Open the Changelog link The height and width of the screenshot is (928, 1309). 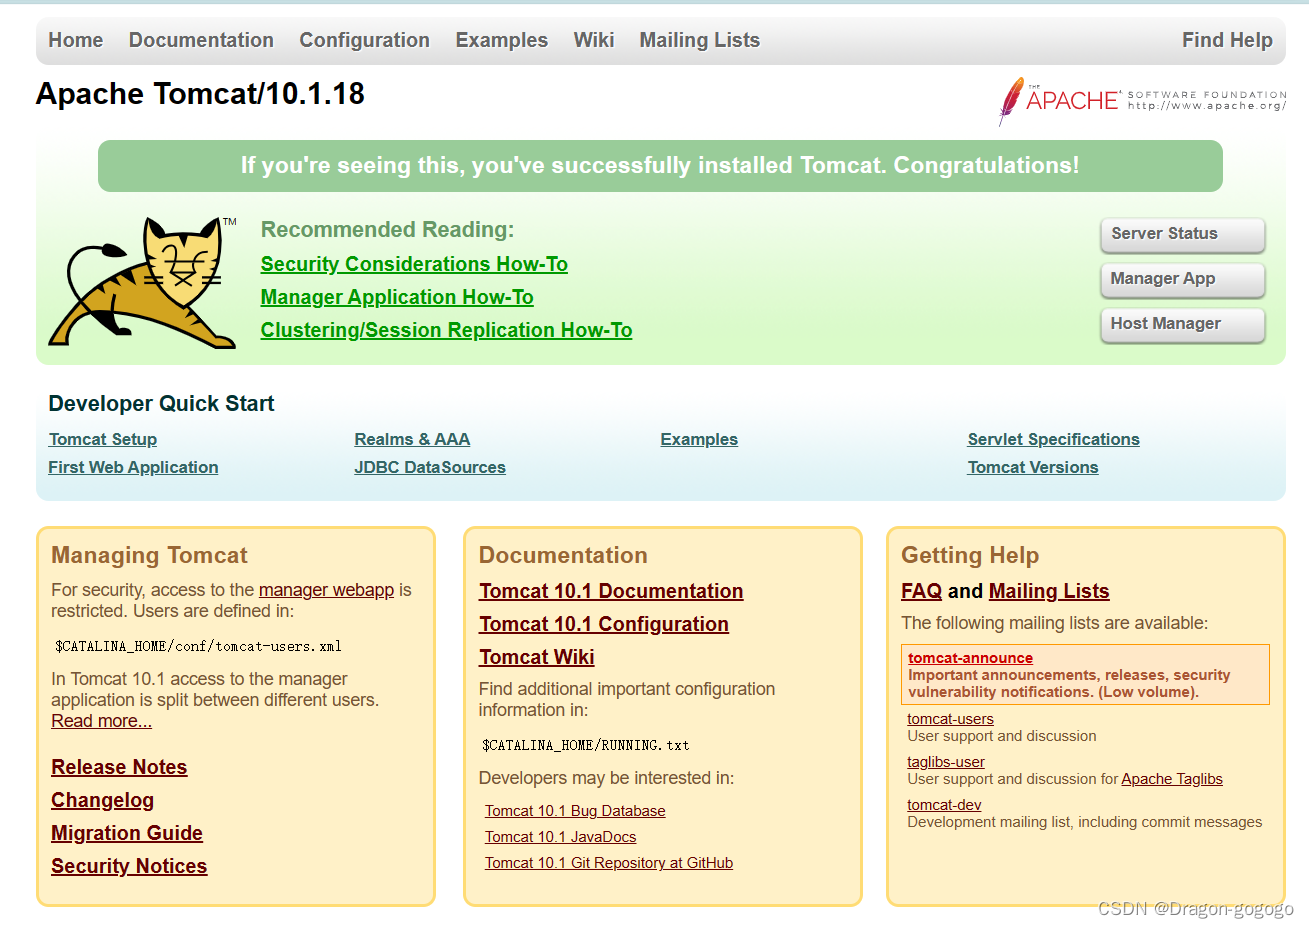pyautogui.click(x=103, y=800)
